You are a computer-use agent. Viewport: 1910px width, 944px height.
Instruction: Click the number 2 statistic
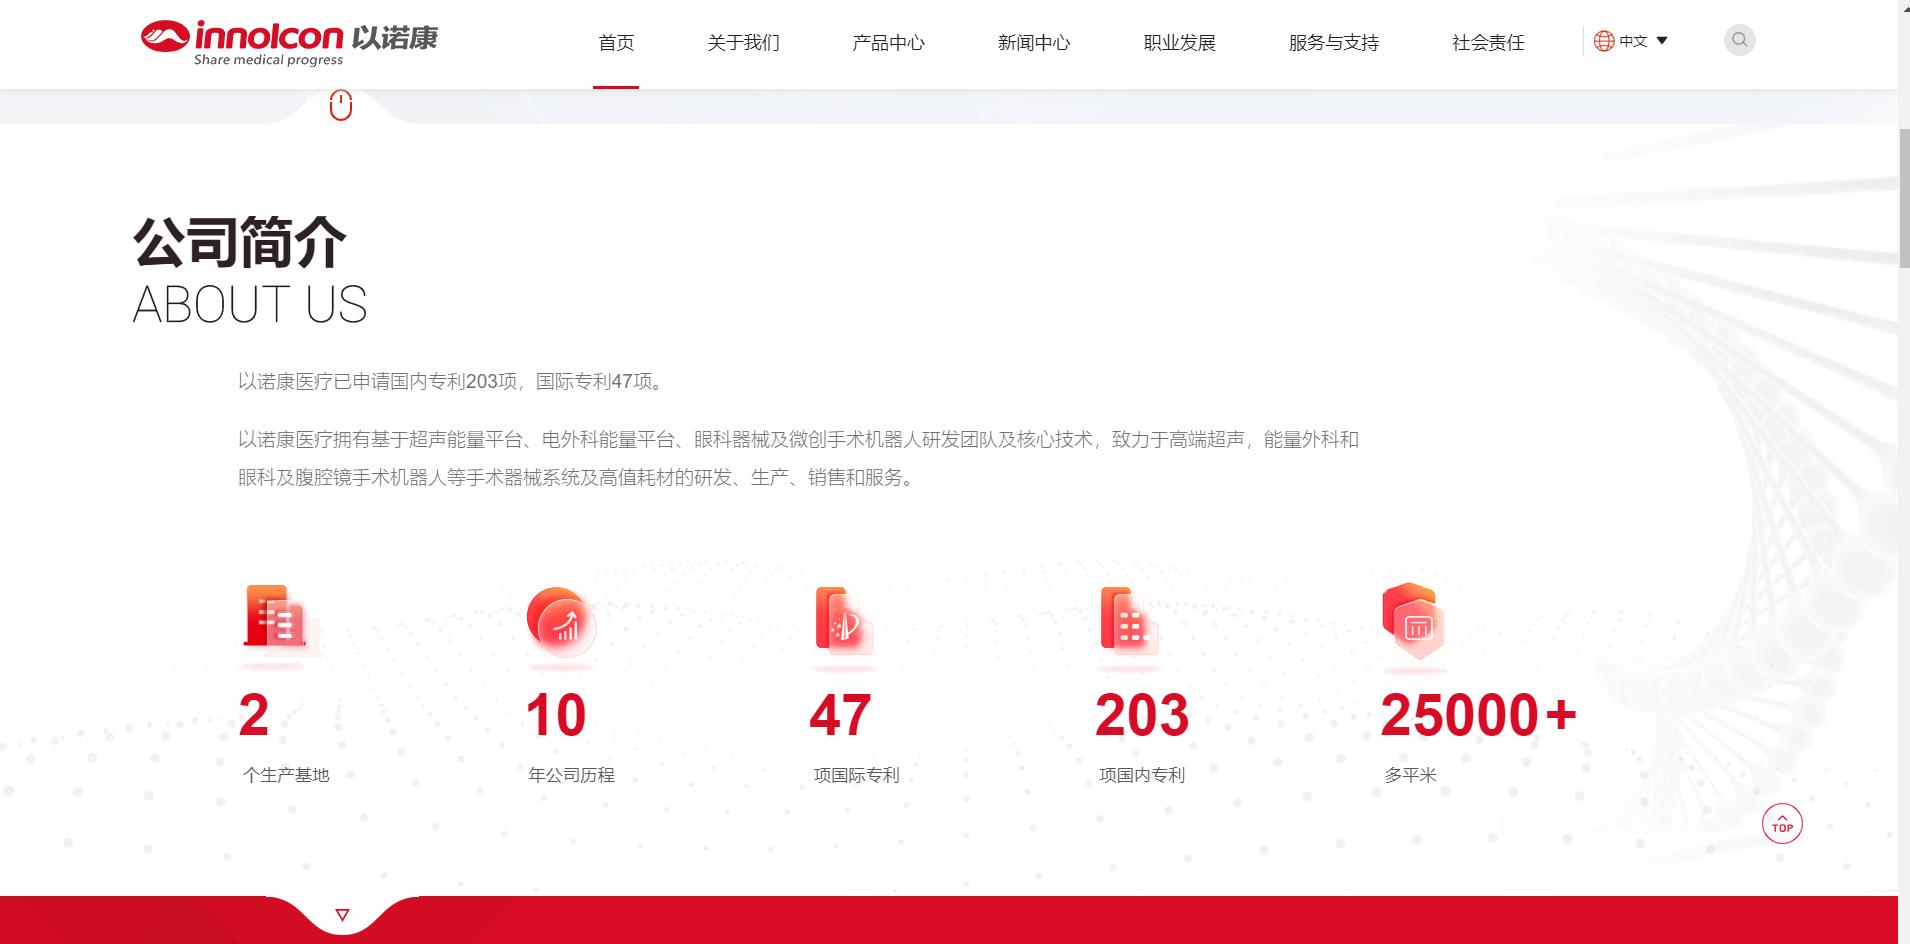254,715
